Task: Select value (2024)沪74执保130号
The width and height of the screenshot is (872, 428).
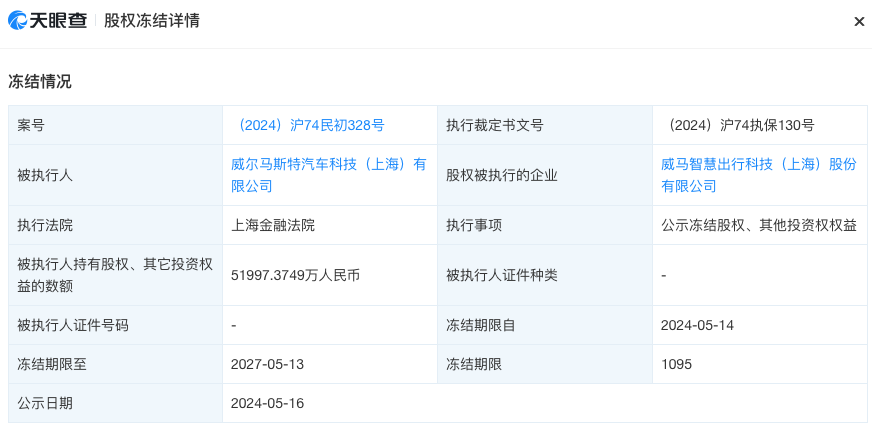Action: point(738,126)
